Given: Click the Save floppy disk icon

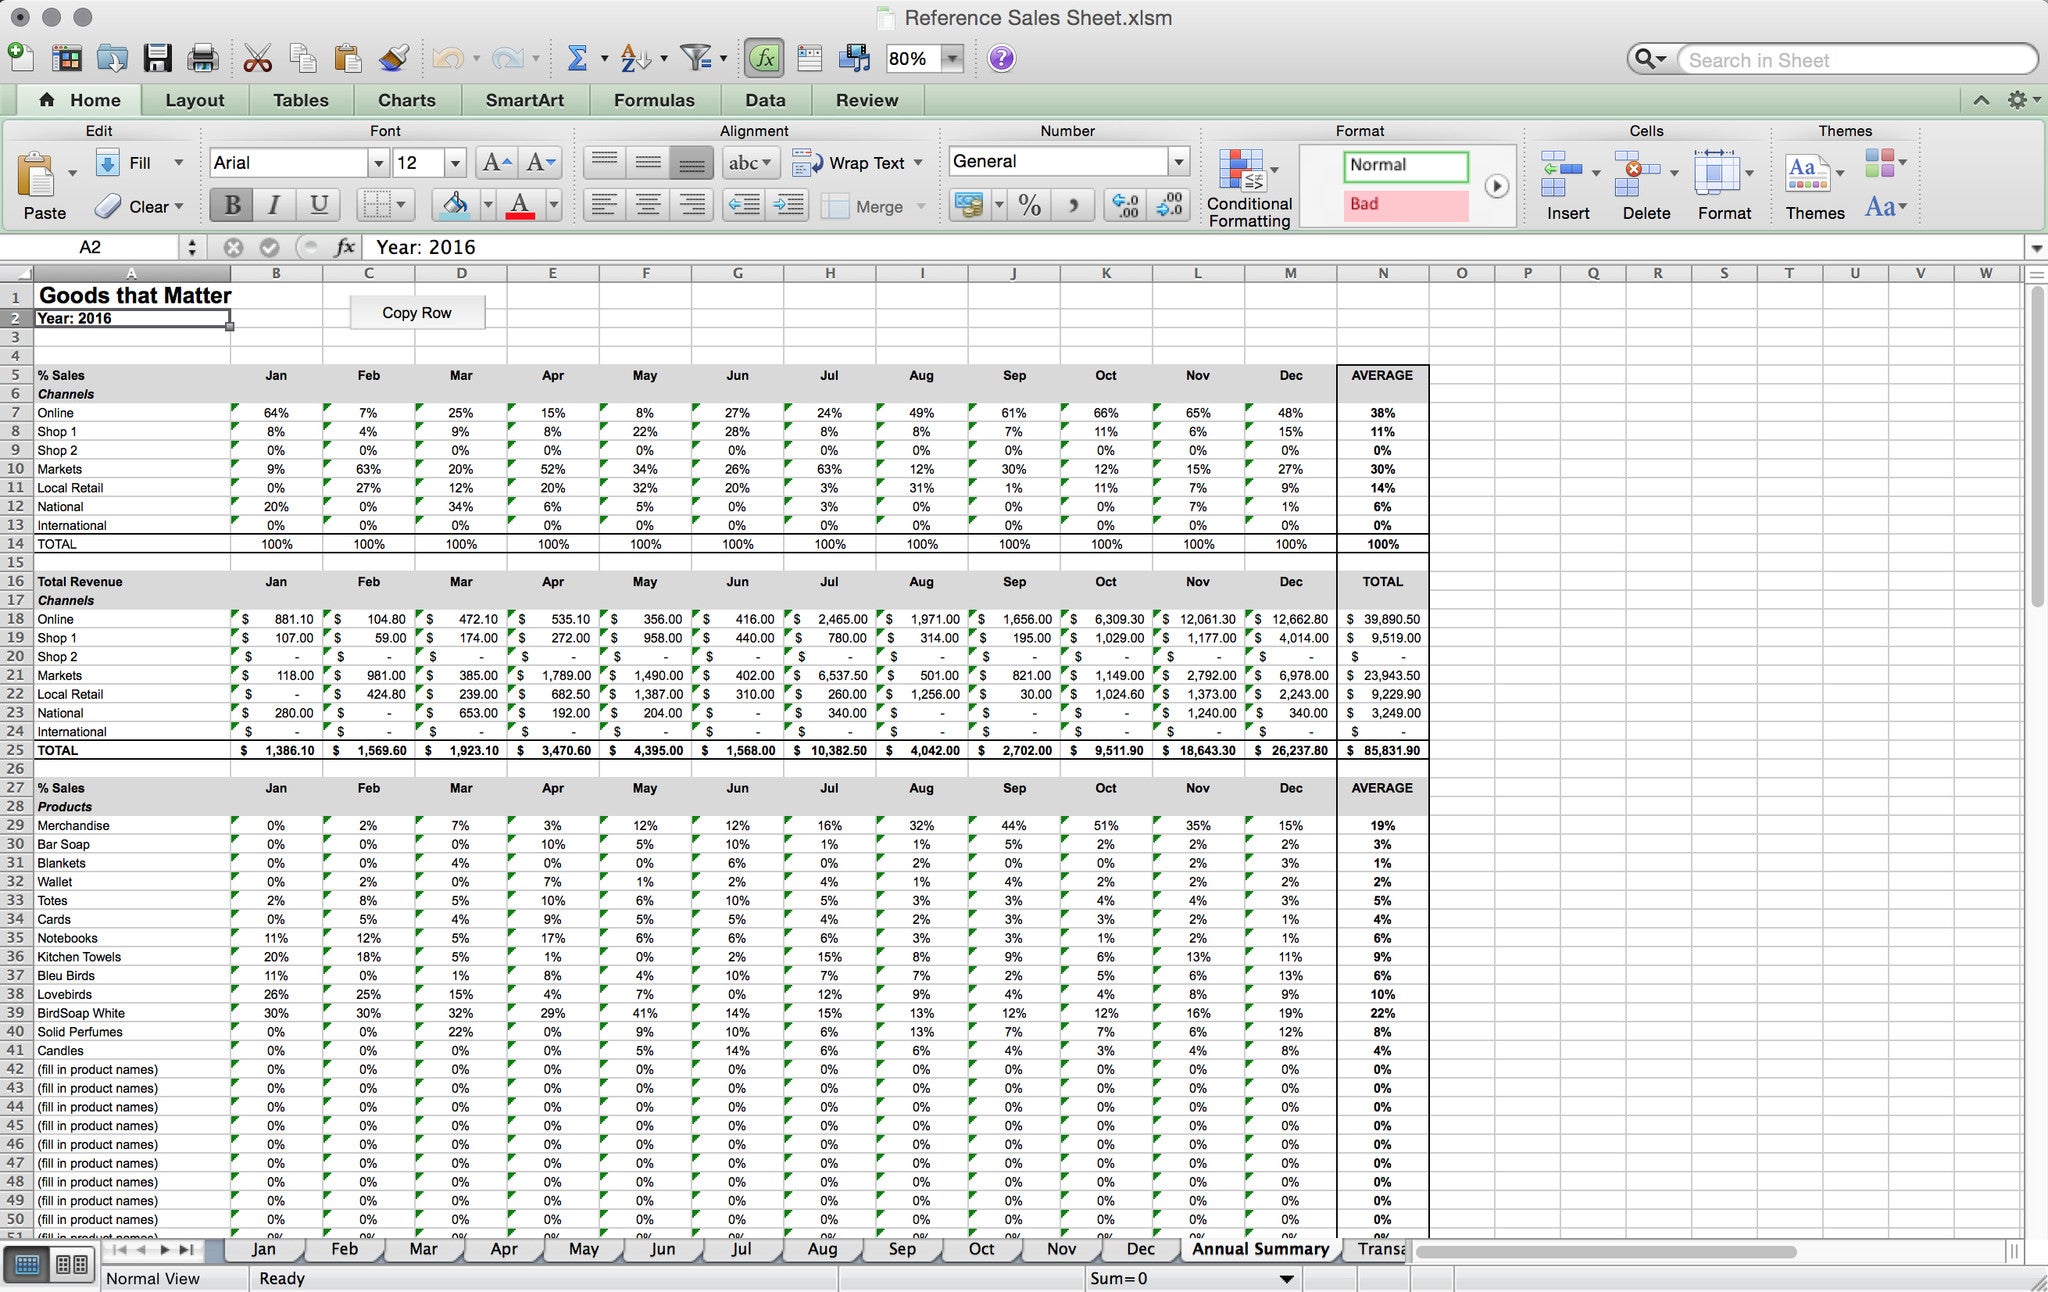Looking at the screenshot, I should 158,58.
